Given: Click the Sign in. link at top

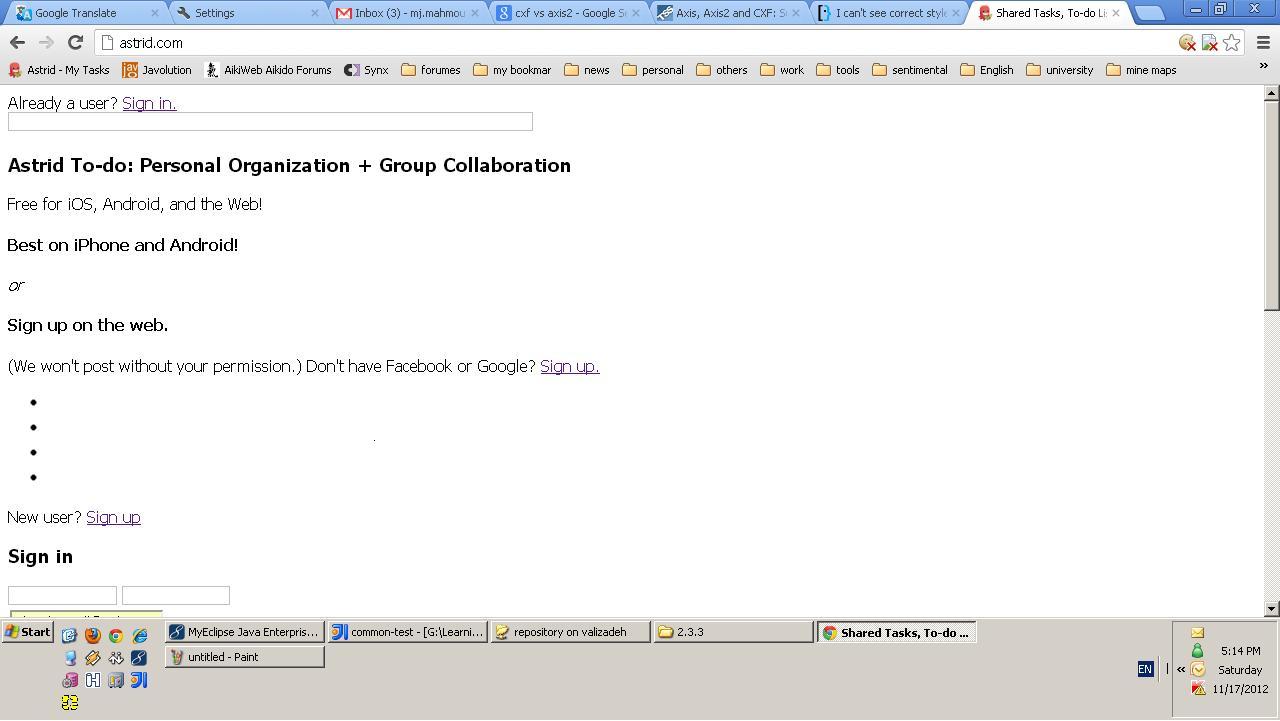Looking at the screenshot, I should coord(149,103).
